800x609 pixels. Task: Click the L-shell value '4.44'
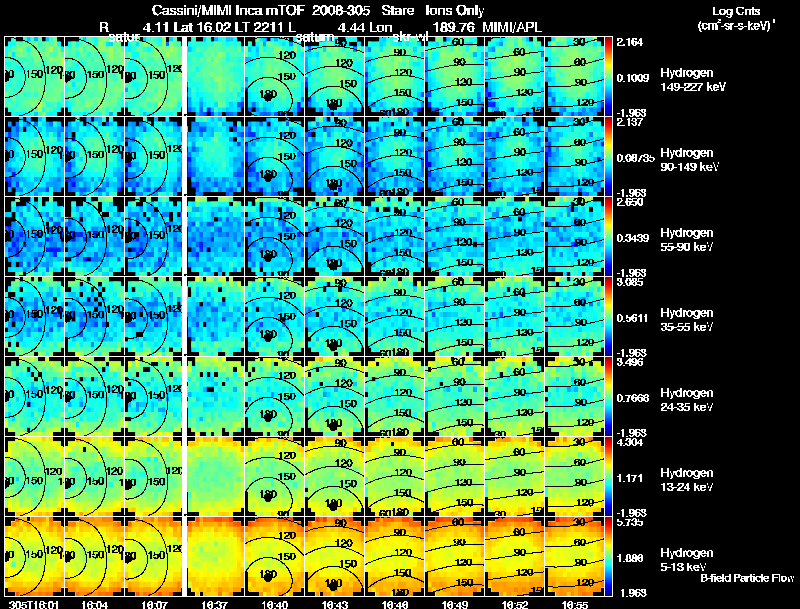coord(351,27)
